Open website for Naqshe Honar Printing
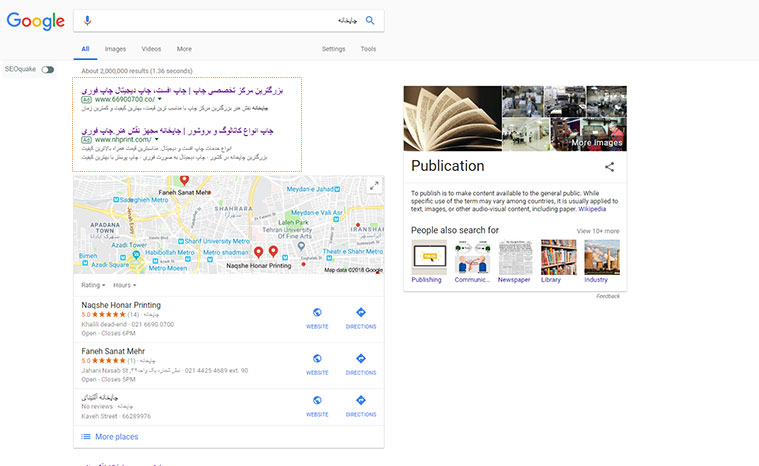Screen dimensions: 759x466 (317, 318)
